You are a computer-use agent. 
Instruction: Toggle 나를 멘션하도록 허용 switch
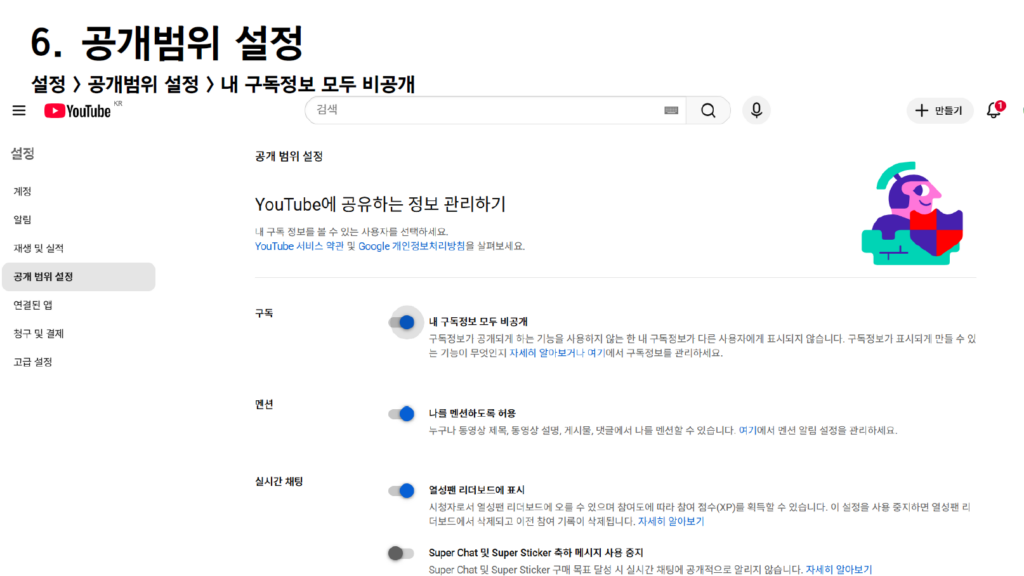(402, 413)
